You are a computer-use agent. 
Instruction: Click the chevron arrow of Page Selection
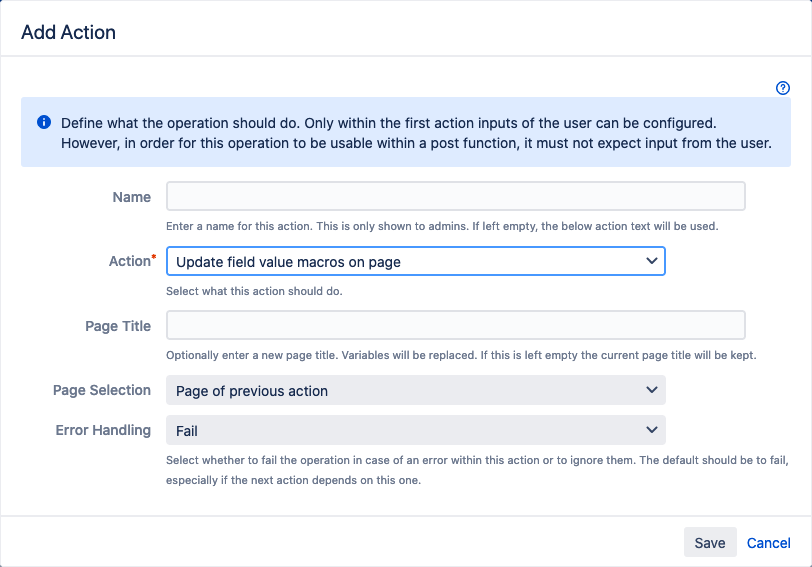click(652, 390)
